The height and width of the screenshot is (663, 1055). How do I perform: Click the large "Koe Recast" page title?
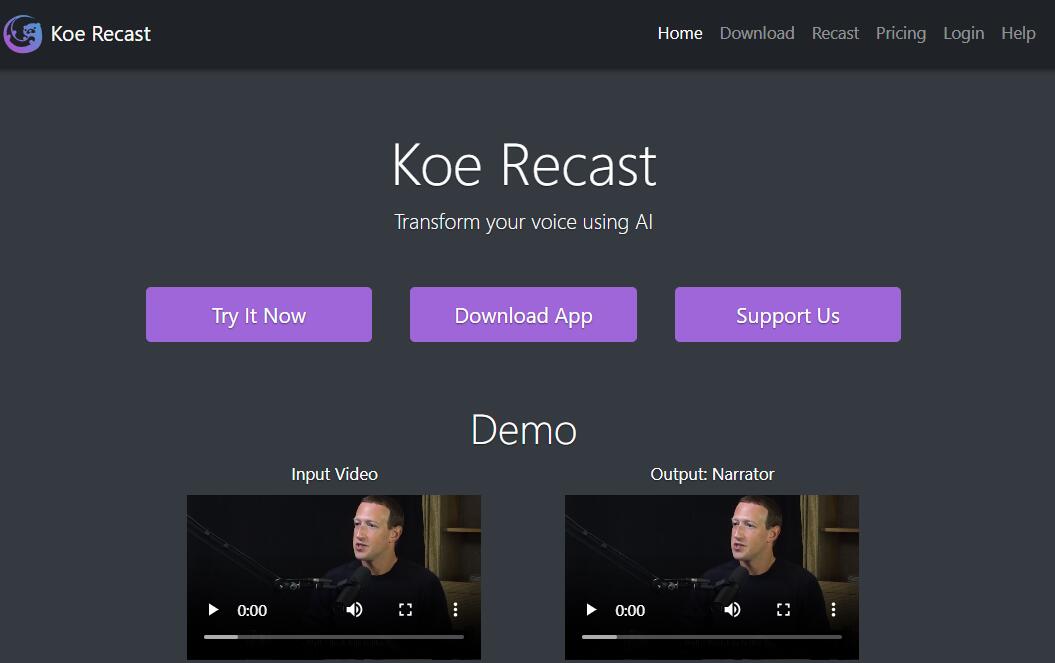[x=523, y=165]
